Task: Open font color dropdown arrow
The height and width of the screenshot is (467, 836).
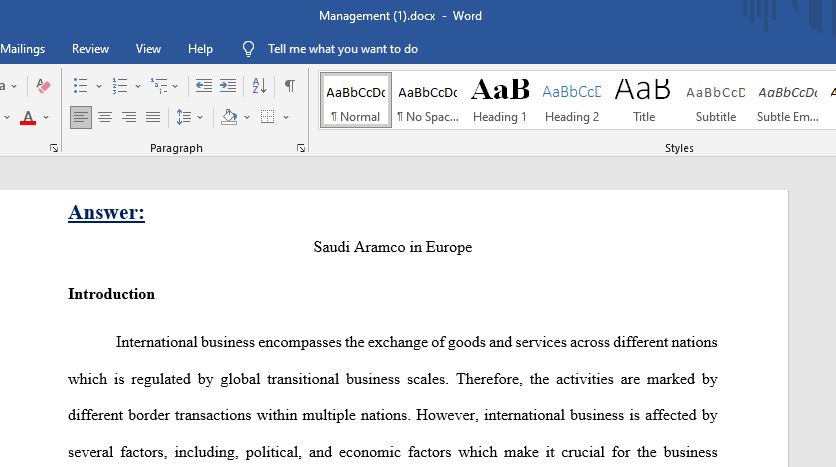Action: (46, 117)
